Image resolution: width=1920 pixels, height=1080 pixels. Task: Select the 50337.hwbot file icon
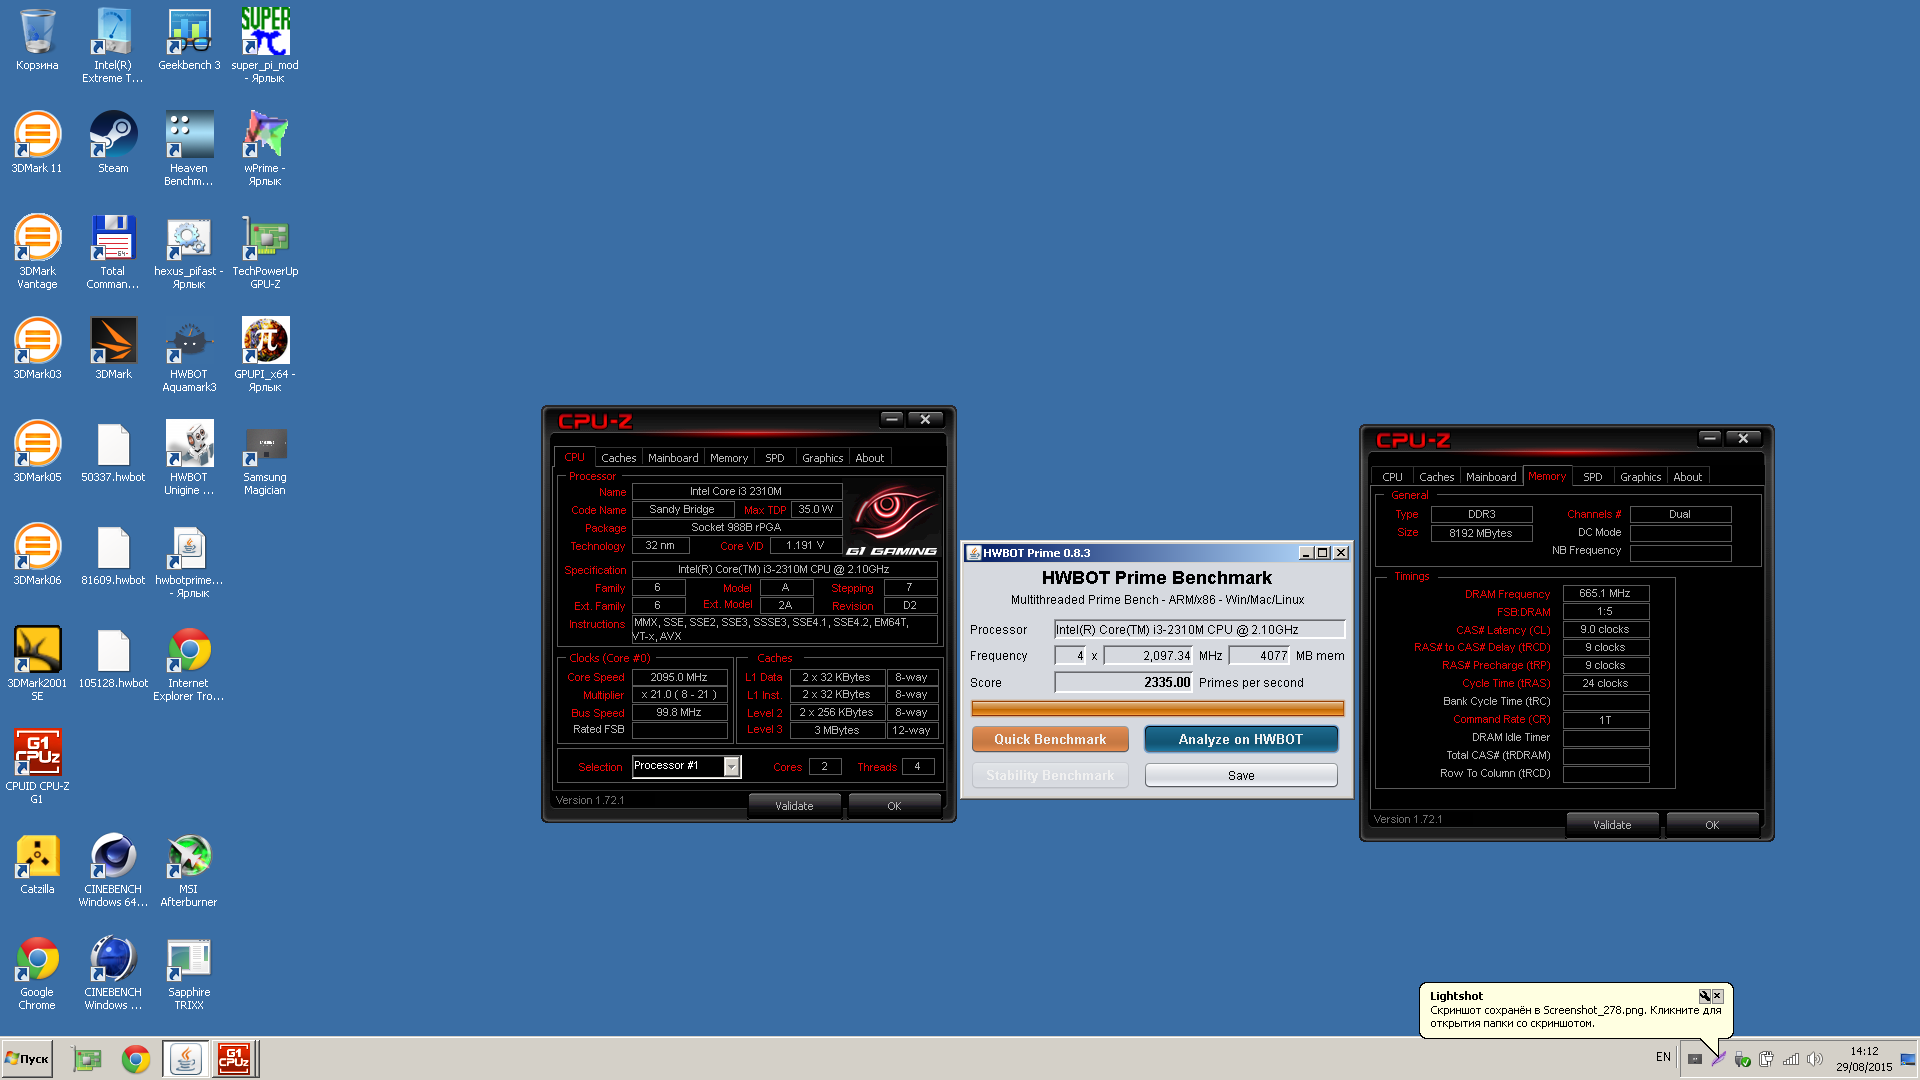coord(113,452)
